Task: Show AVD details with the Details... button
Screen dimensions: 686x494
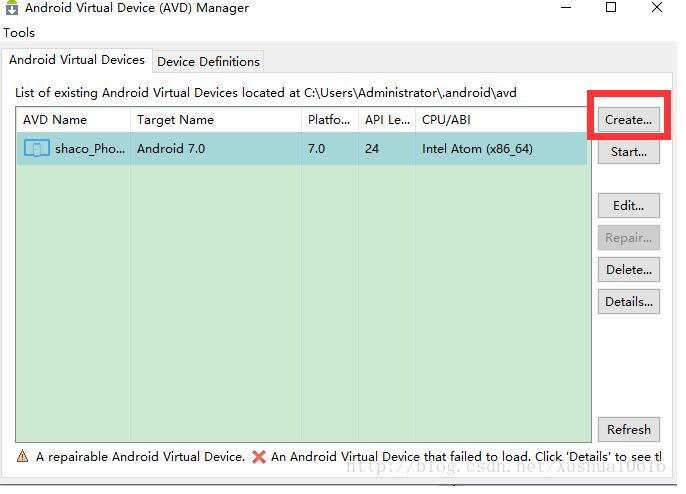Action: pos(629,302)
